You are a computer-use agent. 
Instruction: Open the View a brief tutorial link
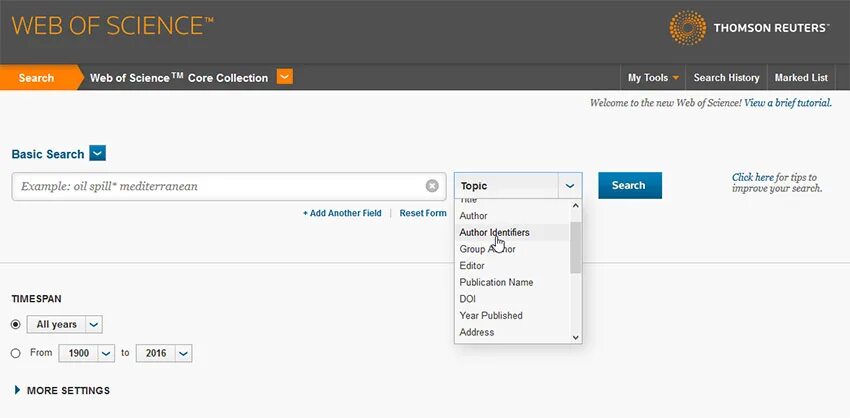[x=788, y=102]
